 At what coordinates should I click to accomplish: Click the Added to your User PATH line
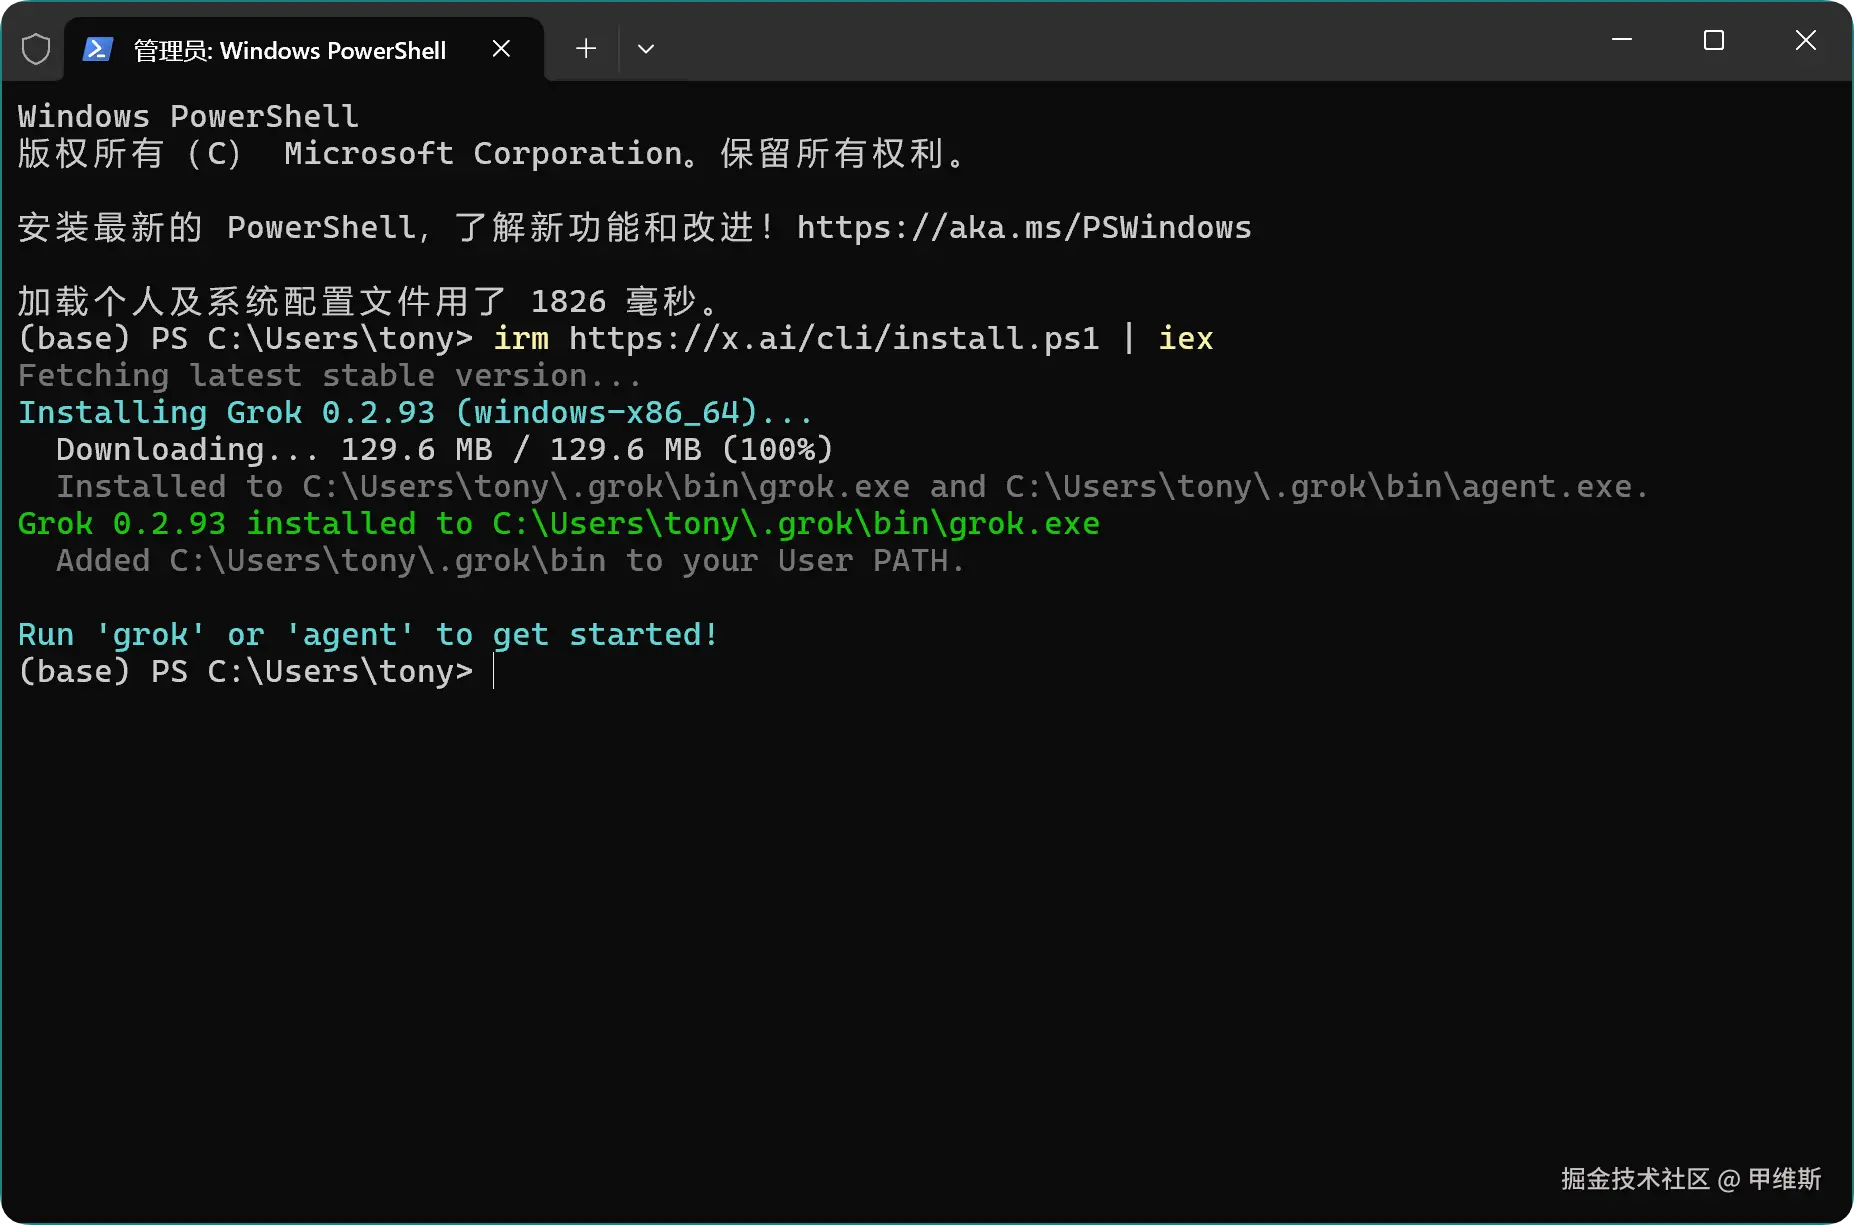coord(510,561)
